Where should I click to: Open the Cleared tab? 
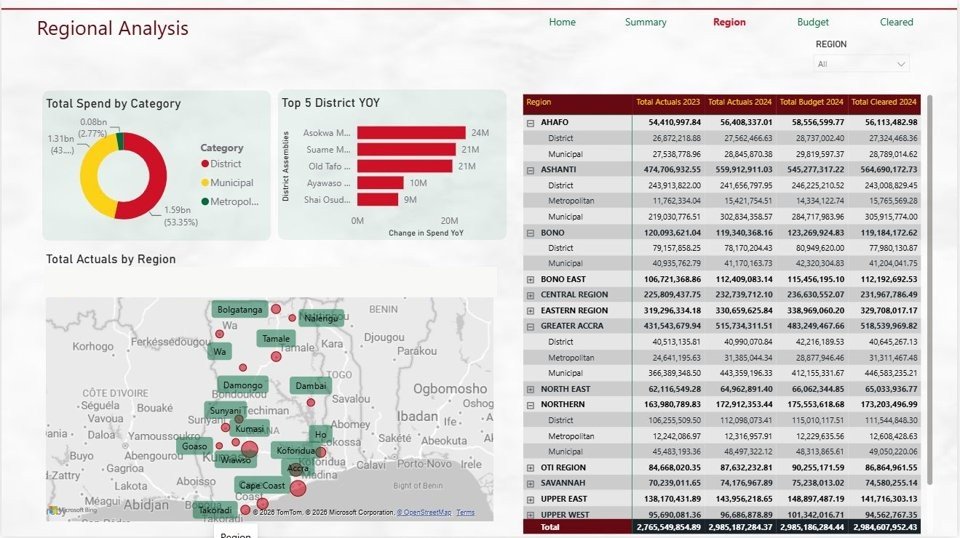[x=896, y=22]
